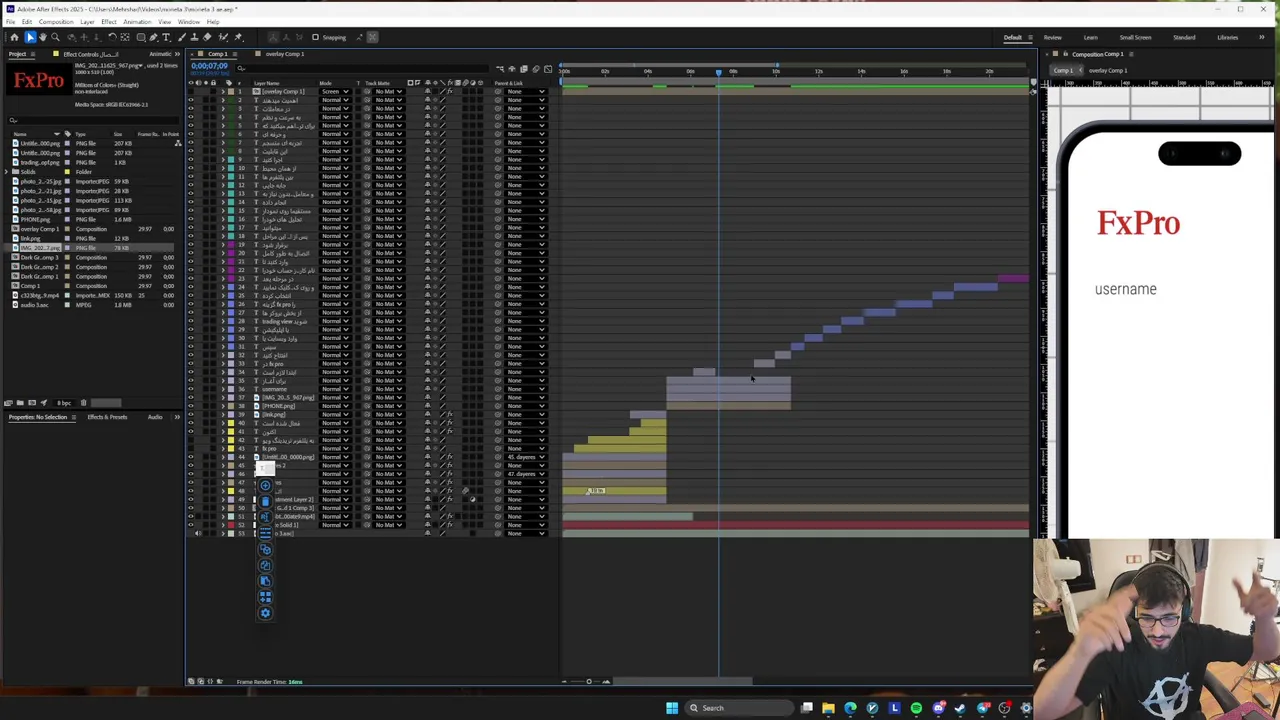The height and width of the screenshot is (720, 1280).
Task: Select the Clone Stamp tool
Action: coord(194,37)
